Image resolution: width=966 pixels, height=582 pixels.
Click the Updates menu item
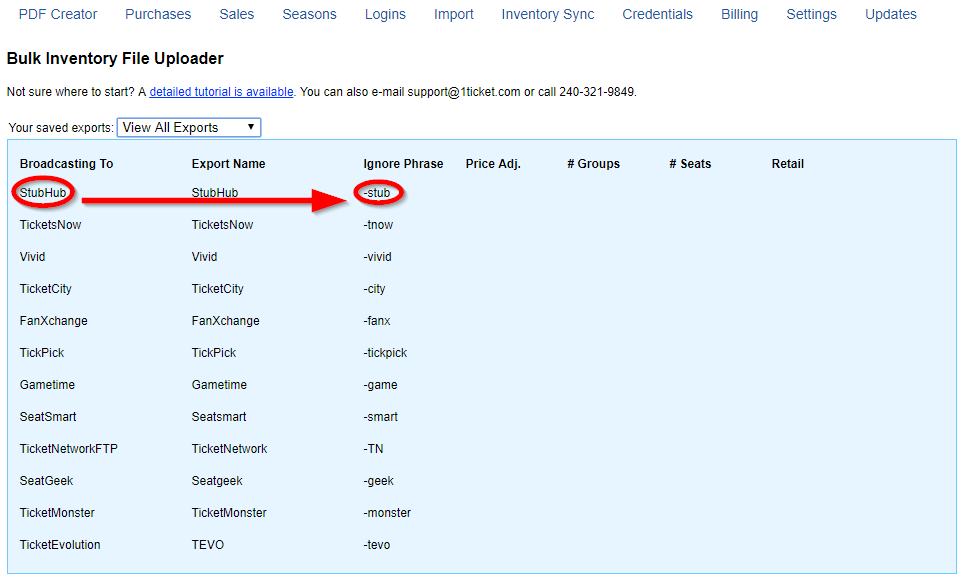[x=891, y=14]
